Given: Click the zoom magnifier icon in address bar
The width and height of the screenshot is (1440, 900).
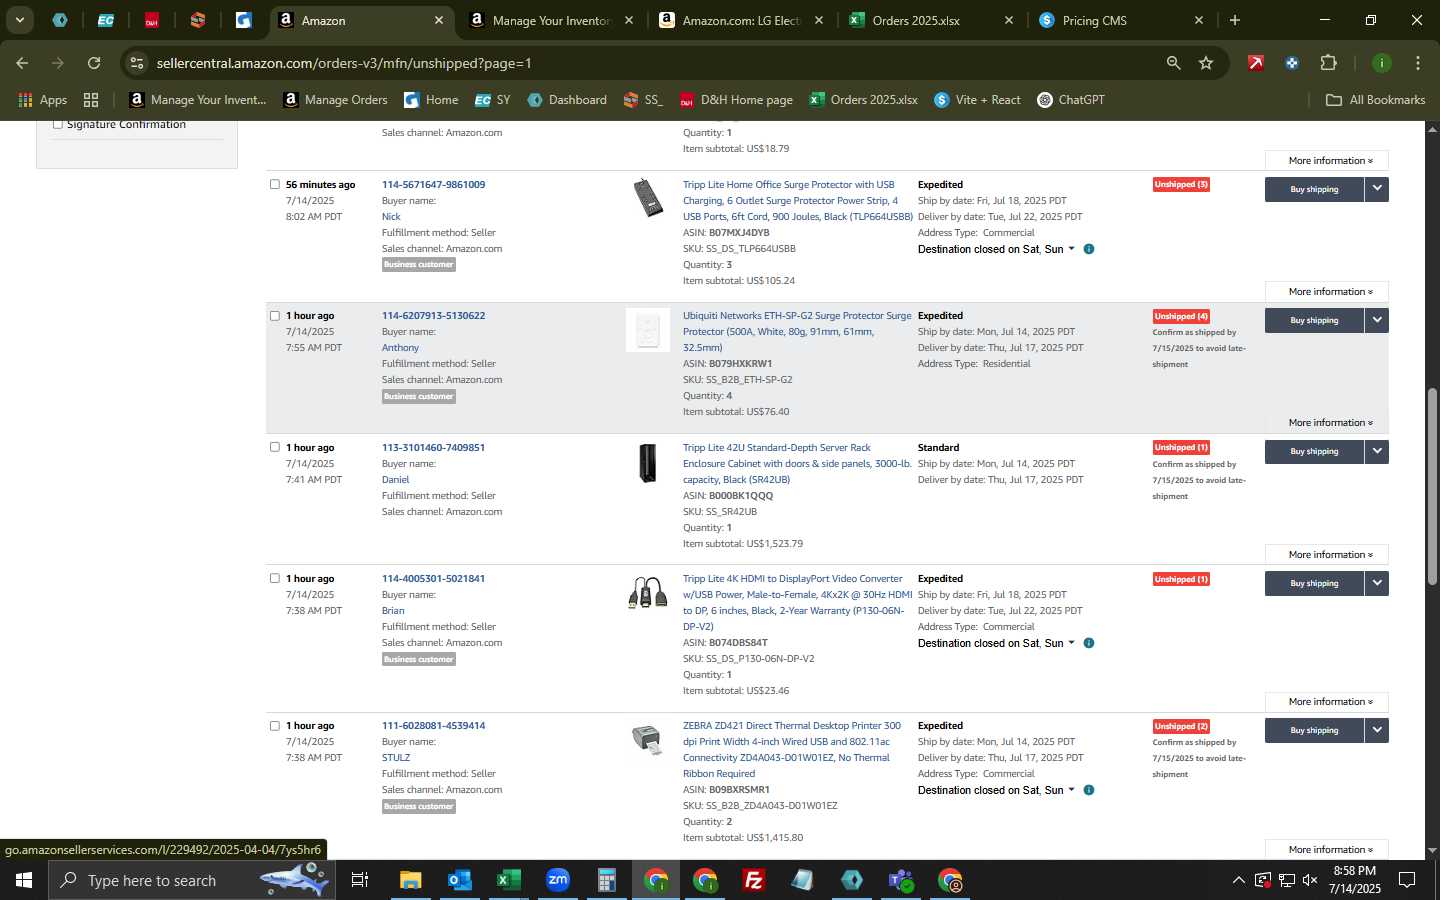Looking at the screenshot, I should coord(1173,63).
